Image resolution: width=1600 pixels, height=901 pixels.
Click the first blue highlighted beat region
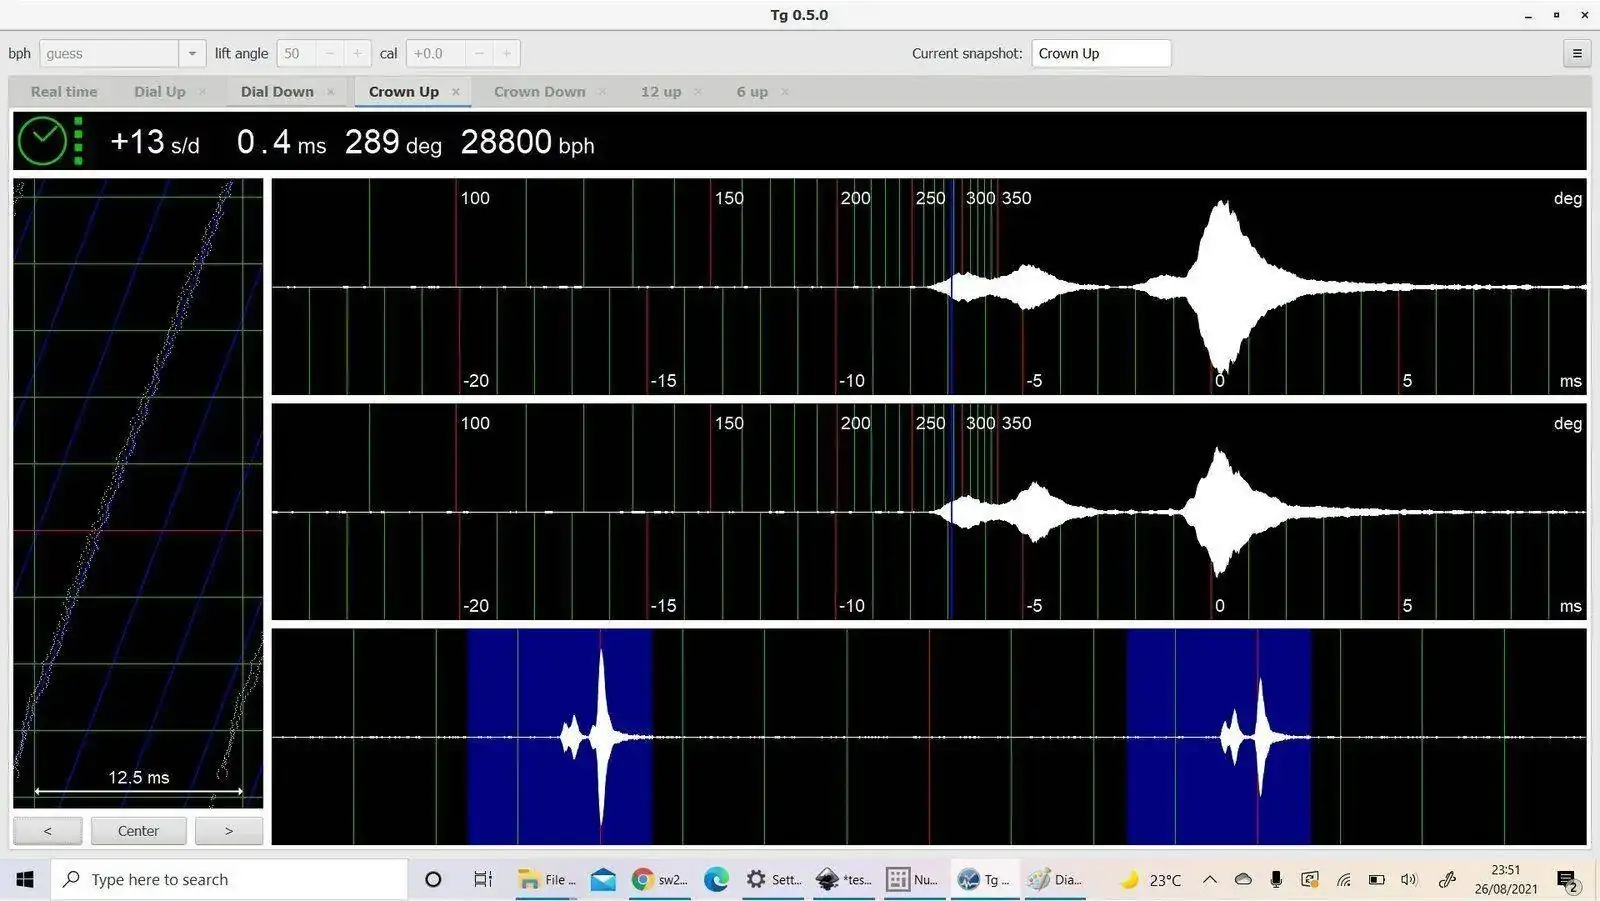point(559,737)
